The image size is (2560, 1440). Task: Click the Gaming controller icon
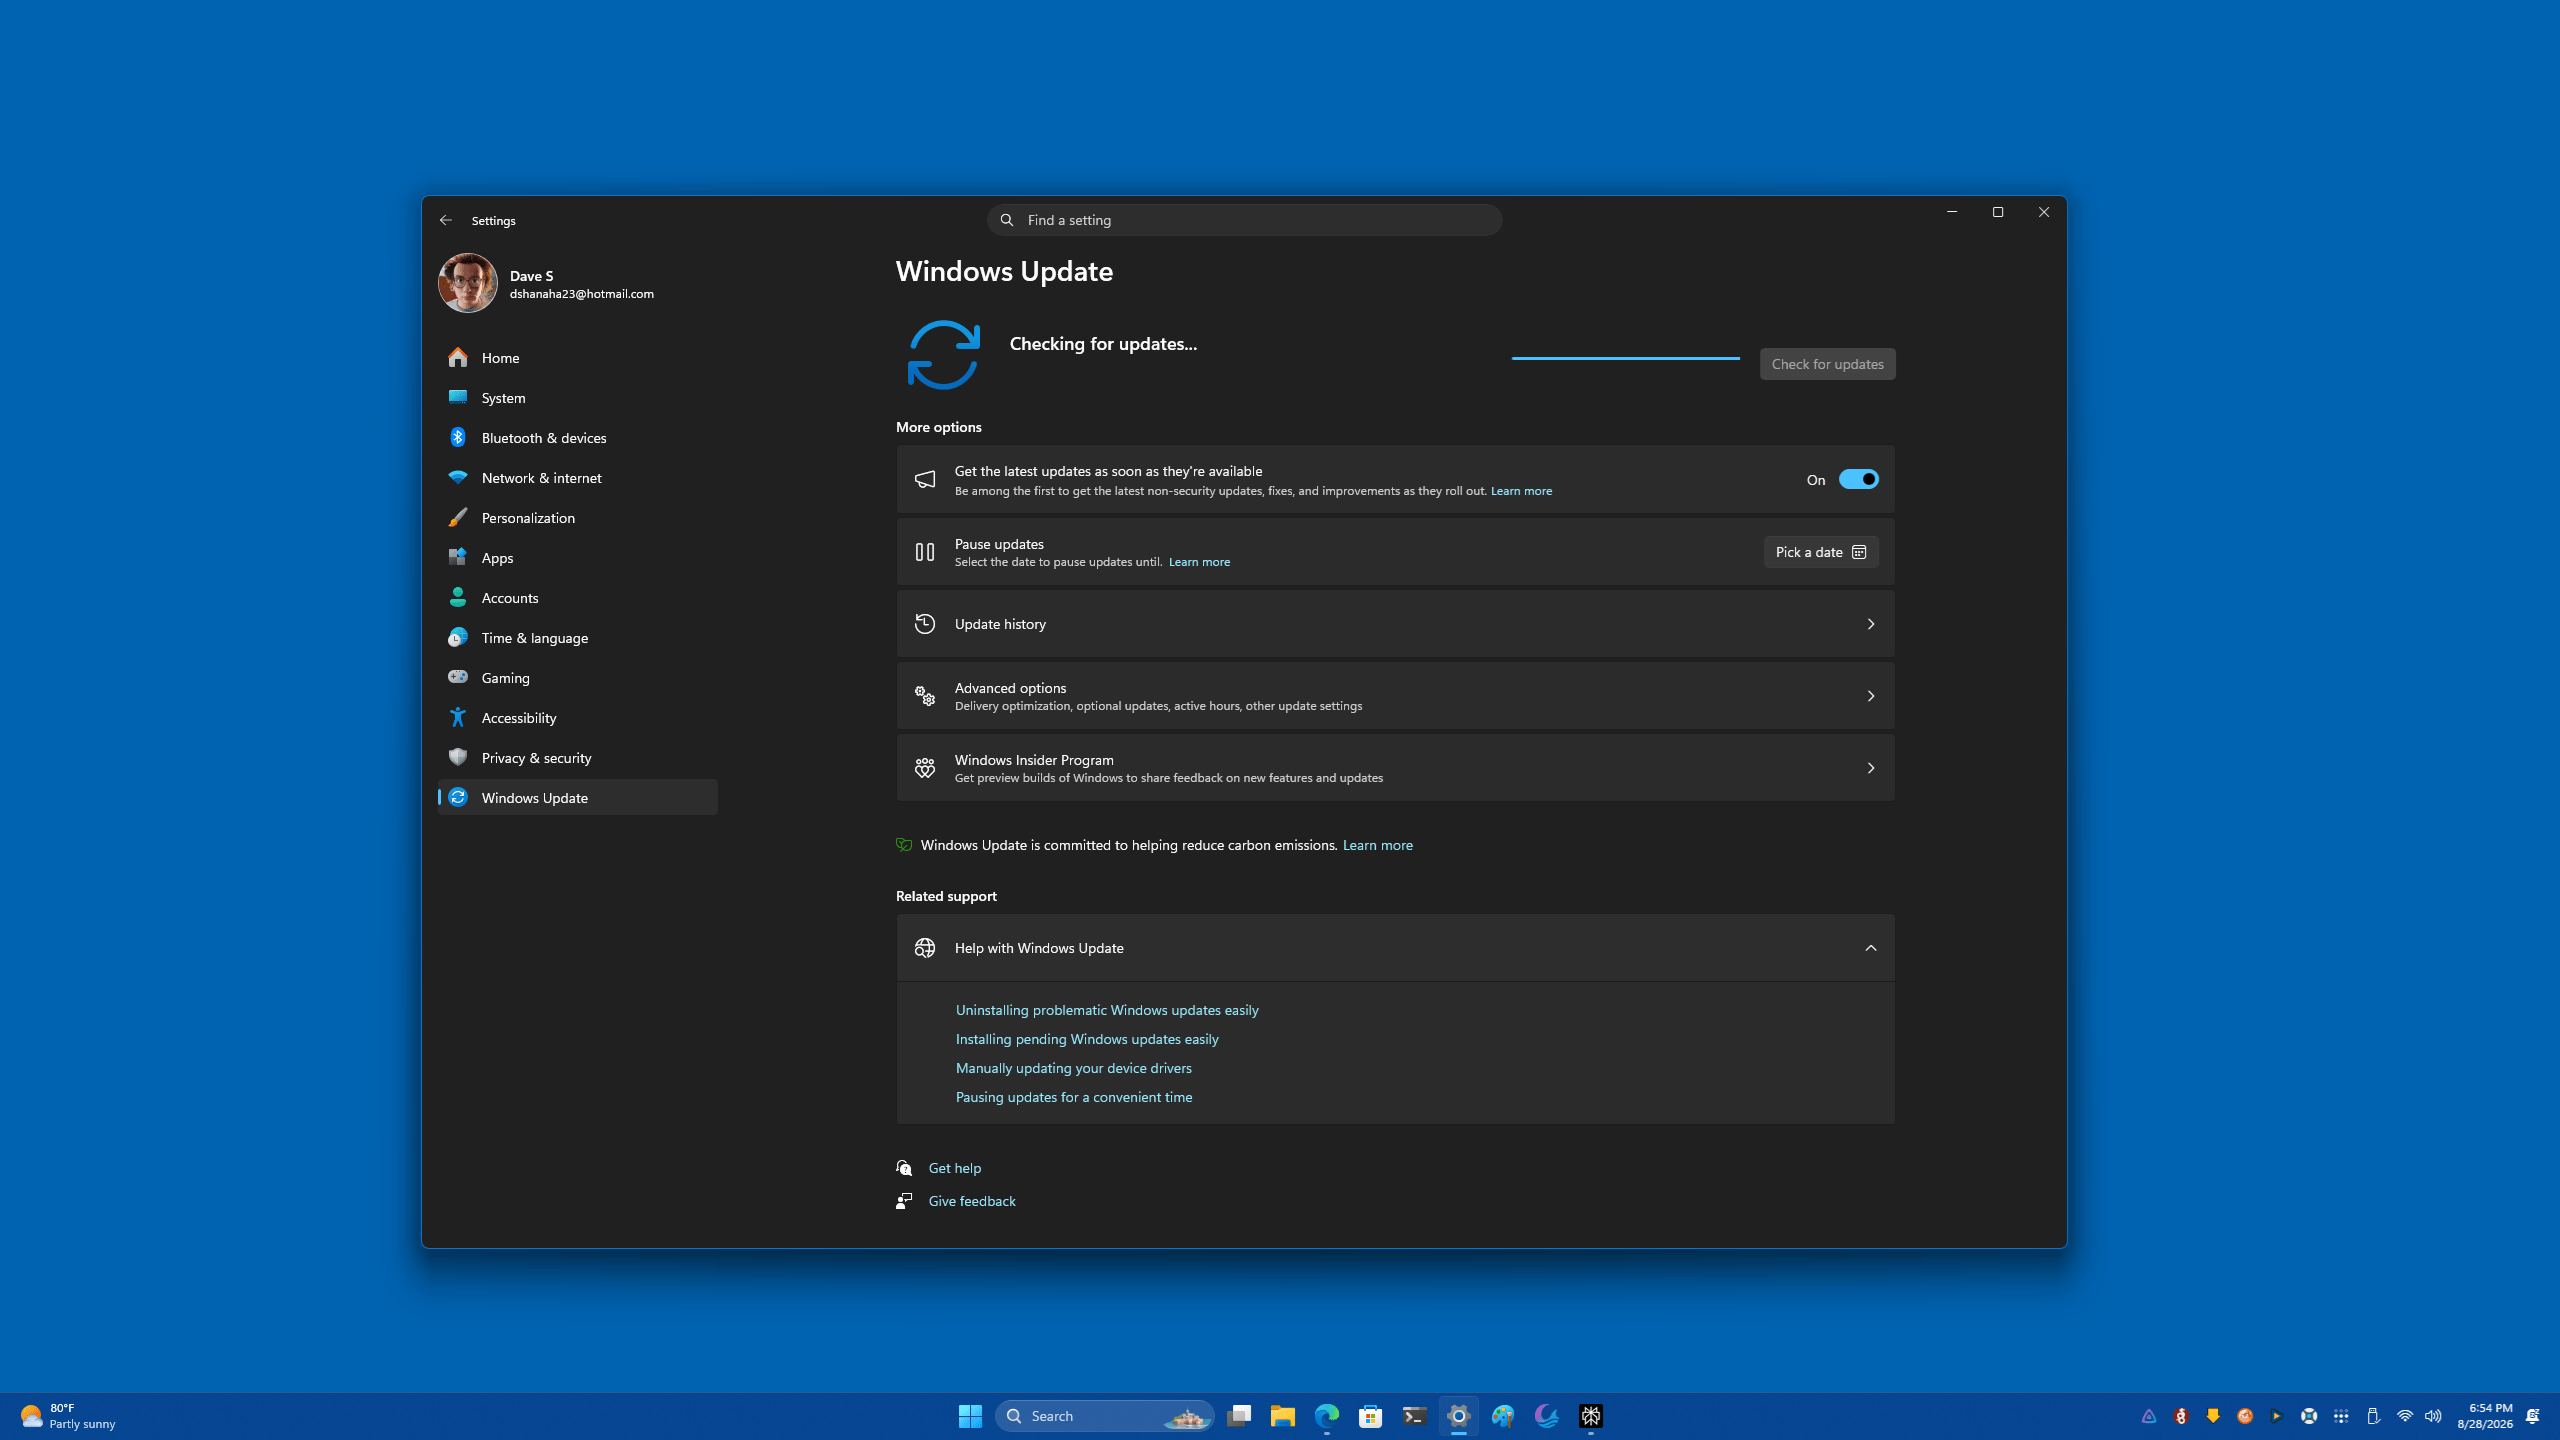pos(458,677)
